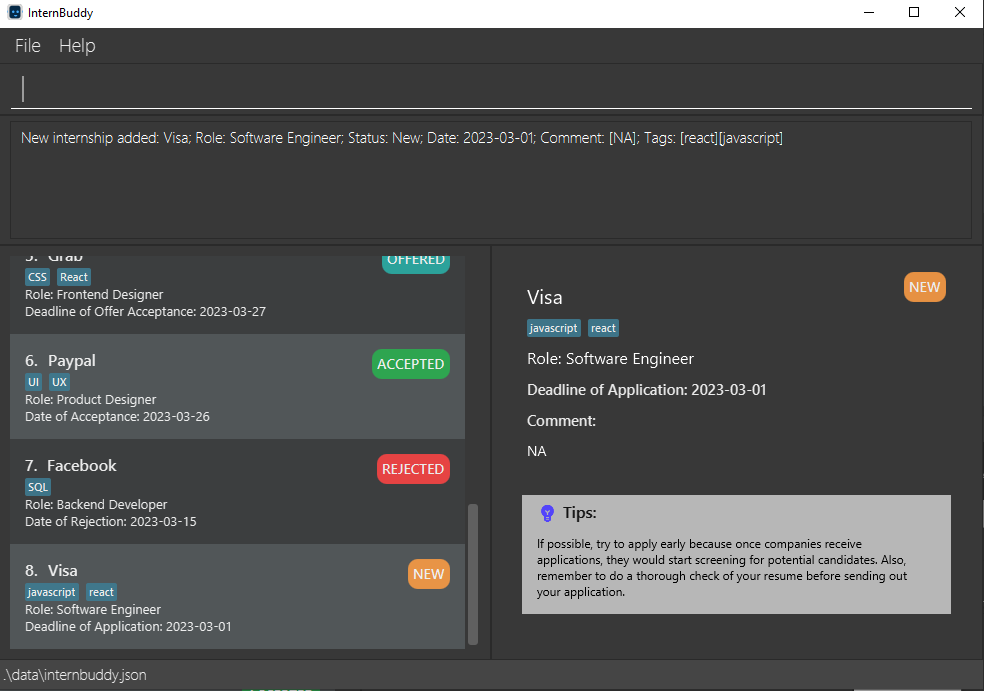984x691 pixels.
Task: Click 'Role: Software Engineer' in details panel
Action: point(611,358)
